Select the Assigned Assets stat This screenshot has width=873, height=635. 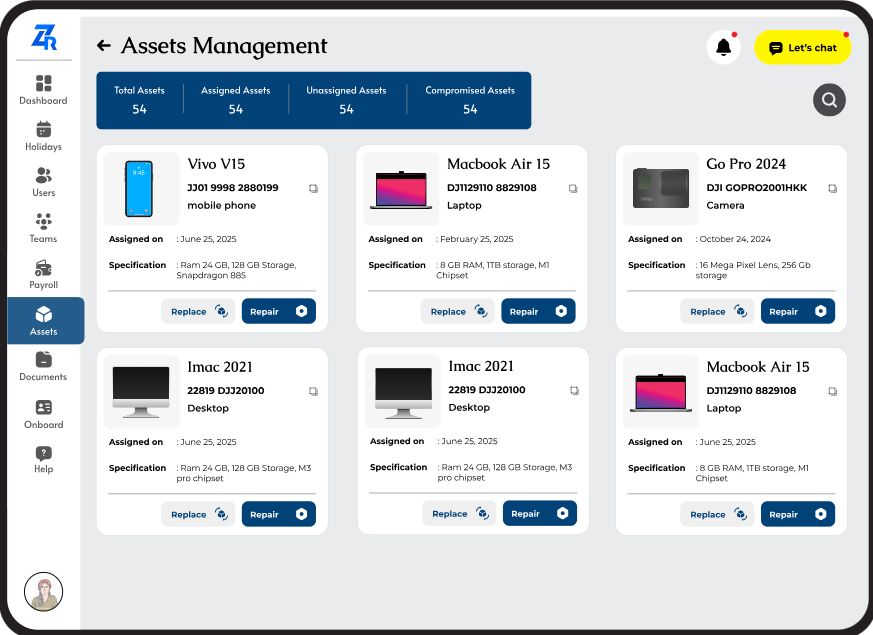pos(236,100)
